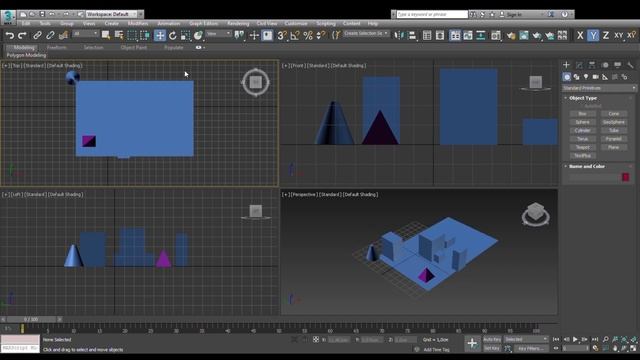
Task: Toggle the 3D Snaps button
Action: (282, 36)
